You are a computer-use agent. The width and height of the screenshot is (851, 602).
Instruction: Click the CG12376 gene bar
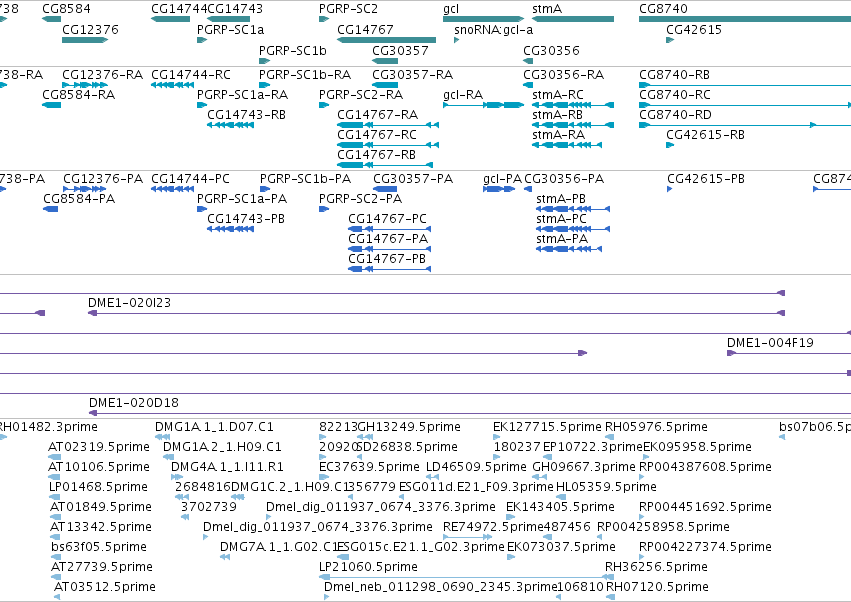(x=85, y=40)
